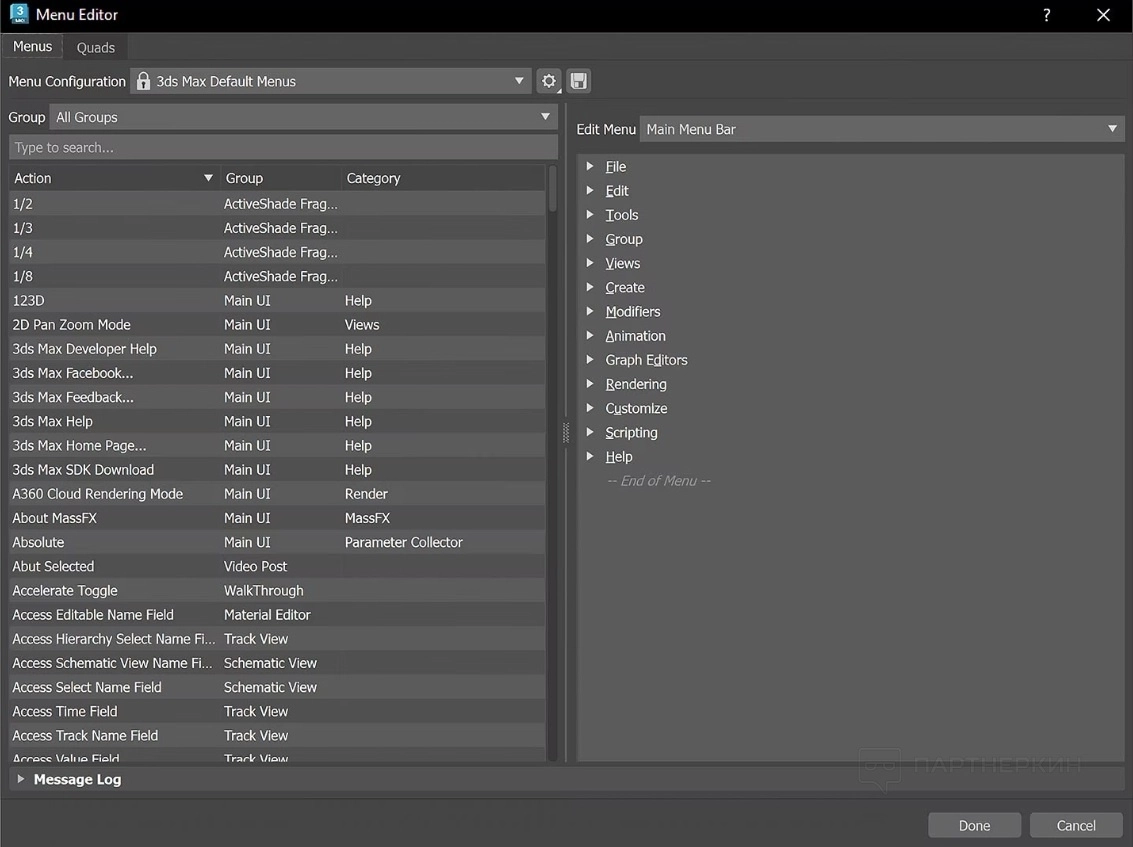Click the action search field

[x=283, y=147]
